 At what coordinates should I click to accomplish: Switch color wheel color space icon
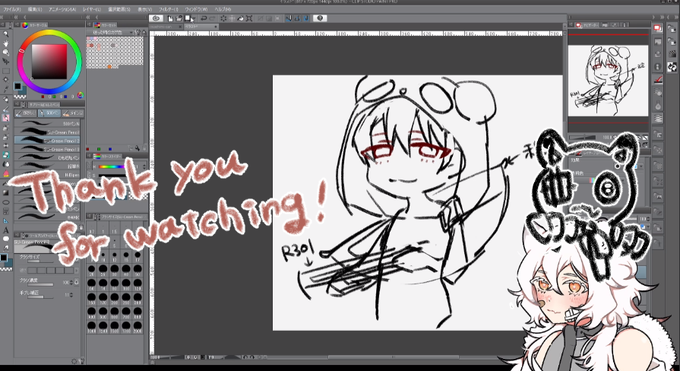[80, 95]
